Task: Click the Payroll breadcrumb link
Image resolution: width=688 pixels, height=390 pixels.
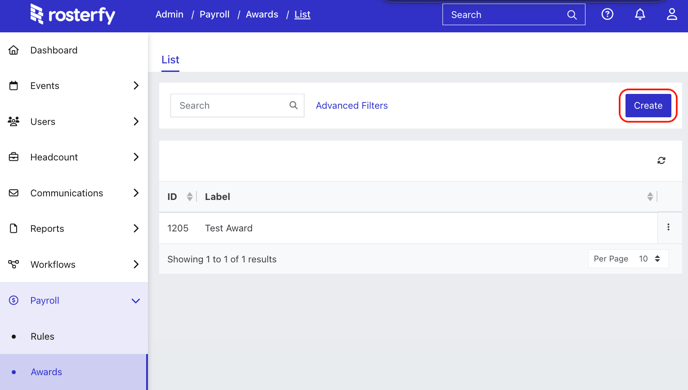Action: click(214, 14)
